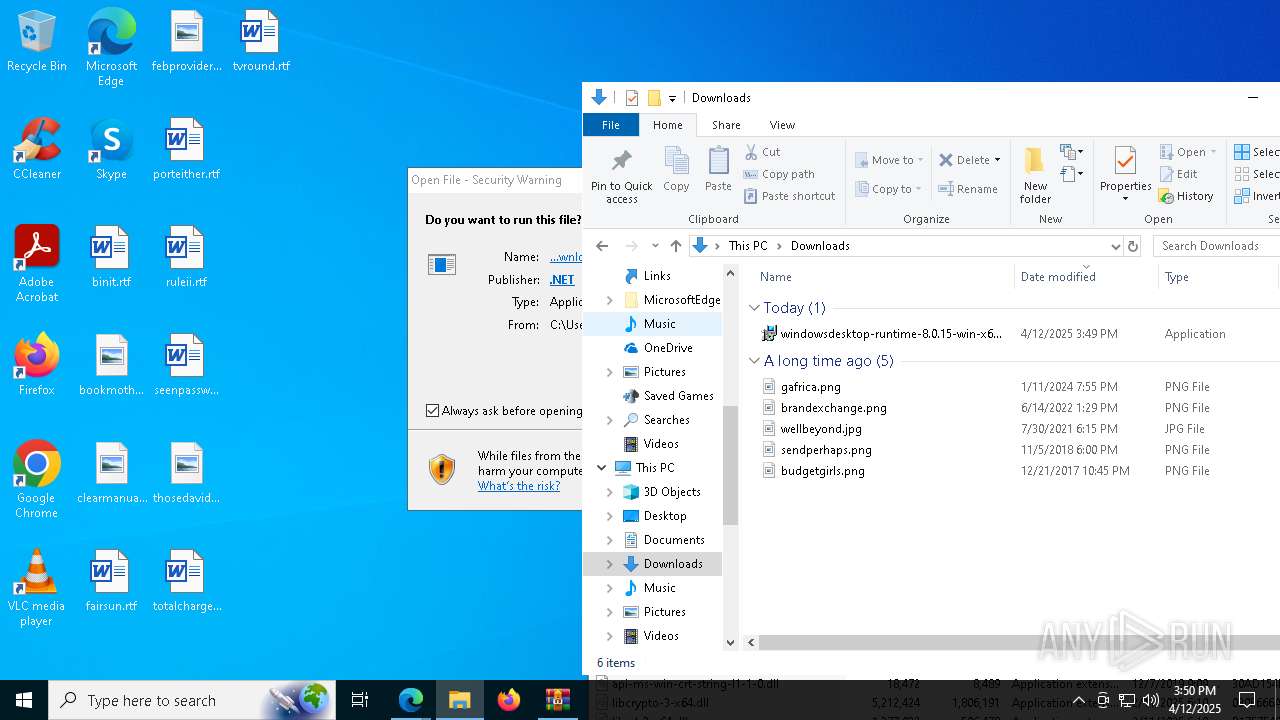Click the taskbar volume icon
The image size is (1280, 720).
point(1151,700)
